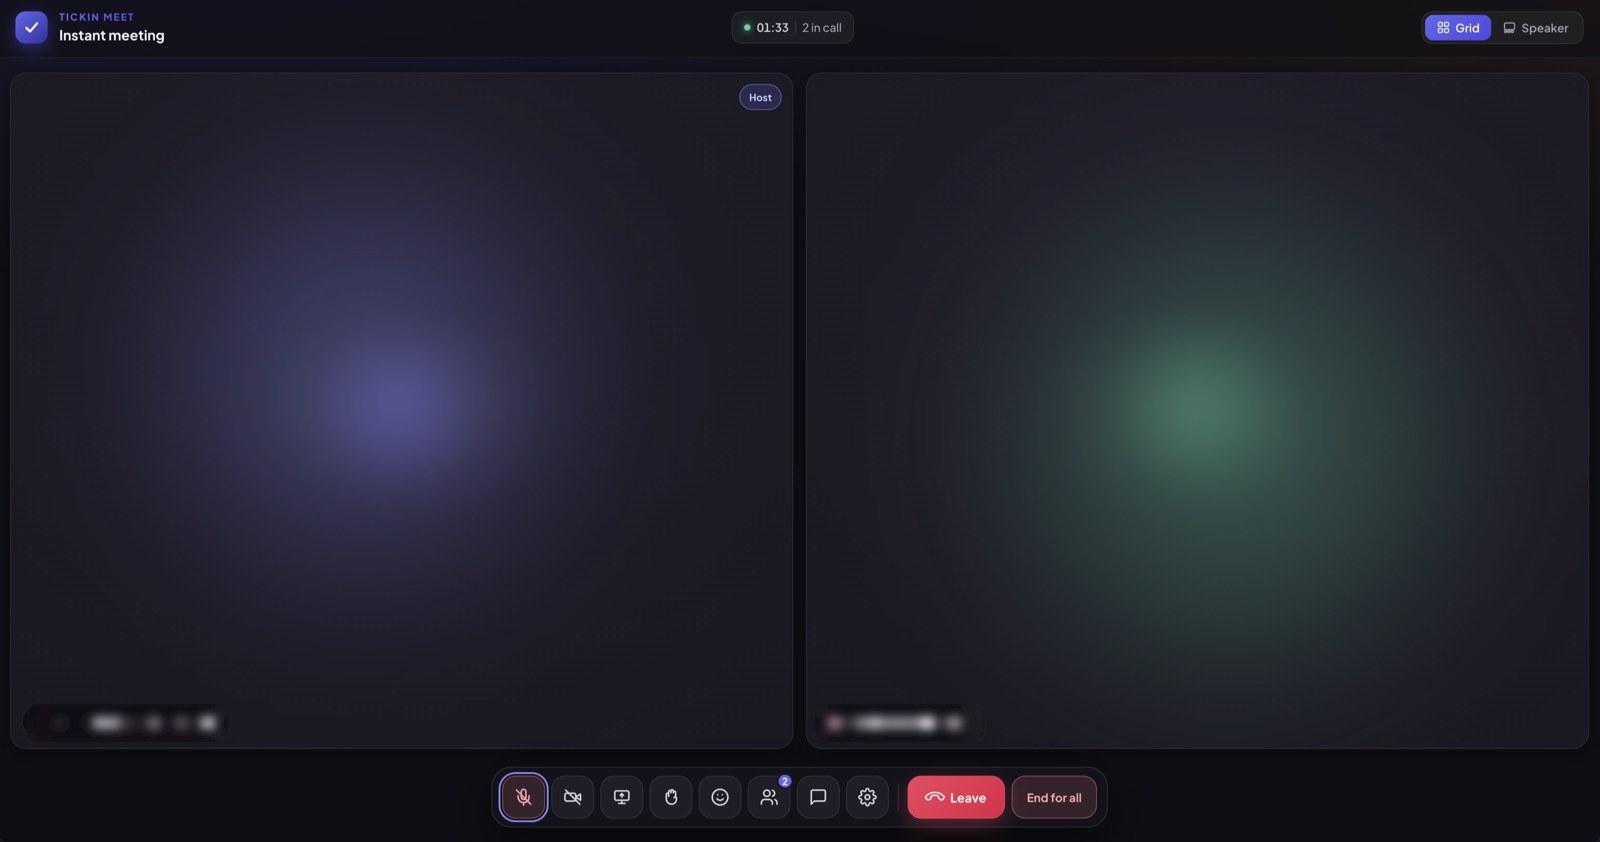Select the green participant video tile
The height and width of the screenshot is (842, 1600).
(1197, 410)
